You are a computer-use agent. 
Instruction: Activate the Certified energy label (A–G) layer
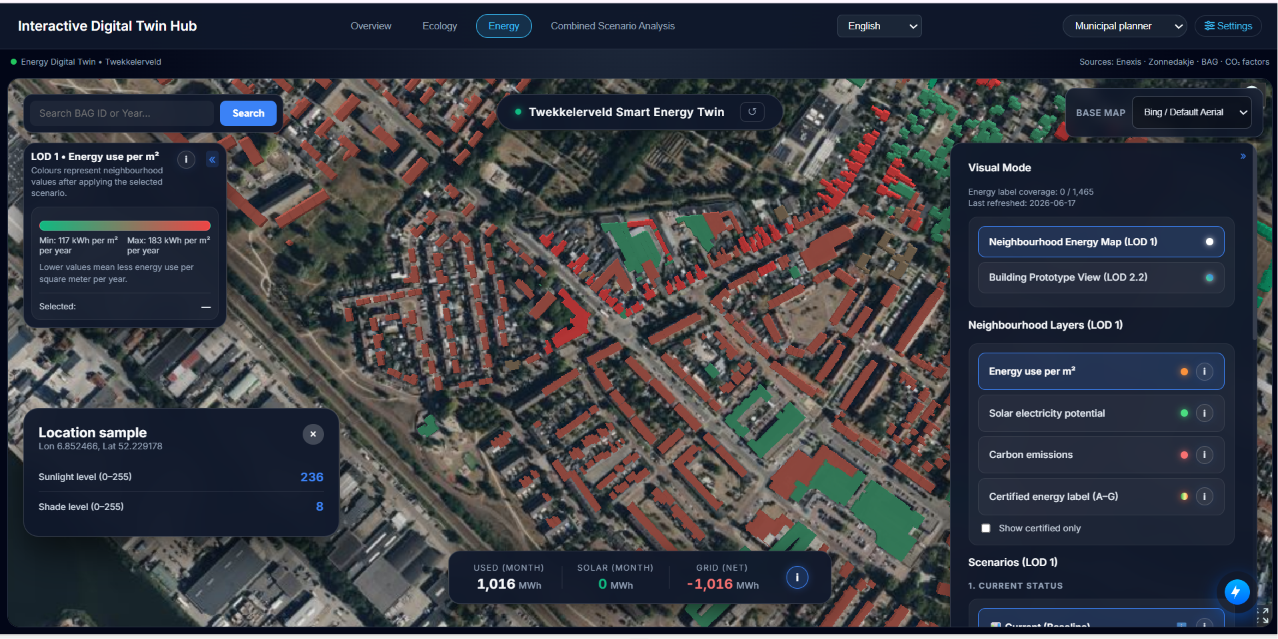tap(1101, 496)
